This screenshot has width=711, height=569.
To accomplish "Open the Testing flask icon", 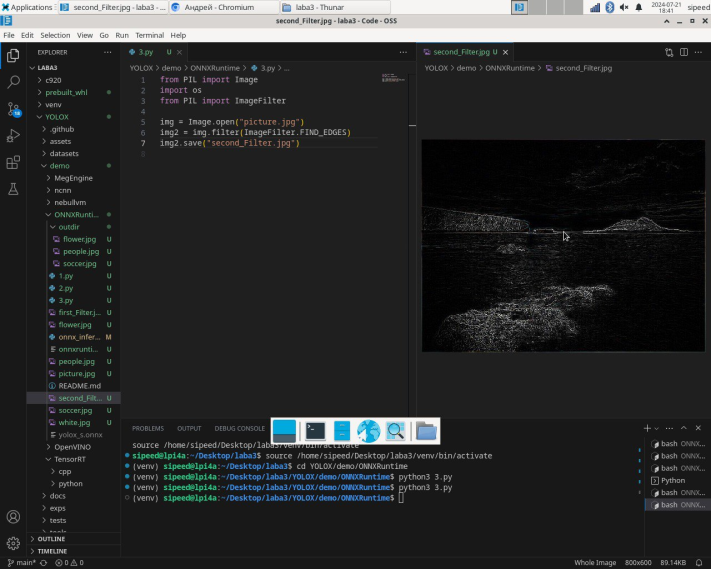I will click(13, 188).
